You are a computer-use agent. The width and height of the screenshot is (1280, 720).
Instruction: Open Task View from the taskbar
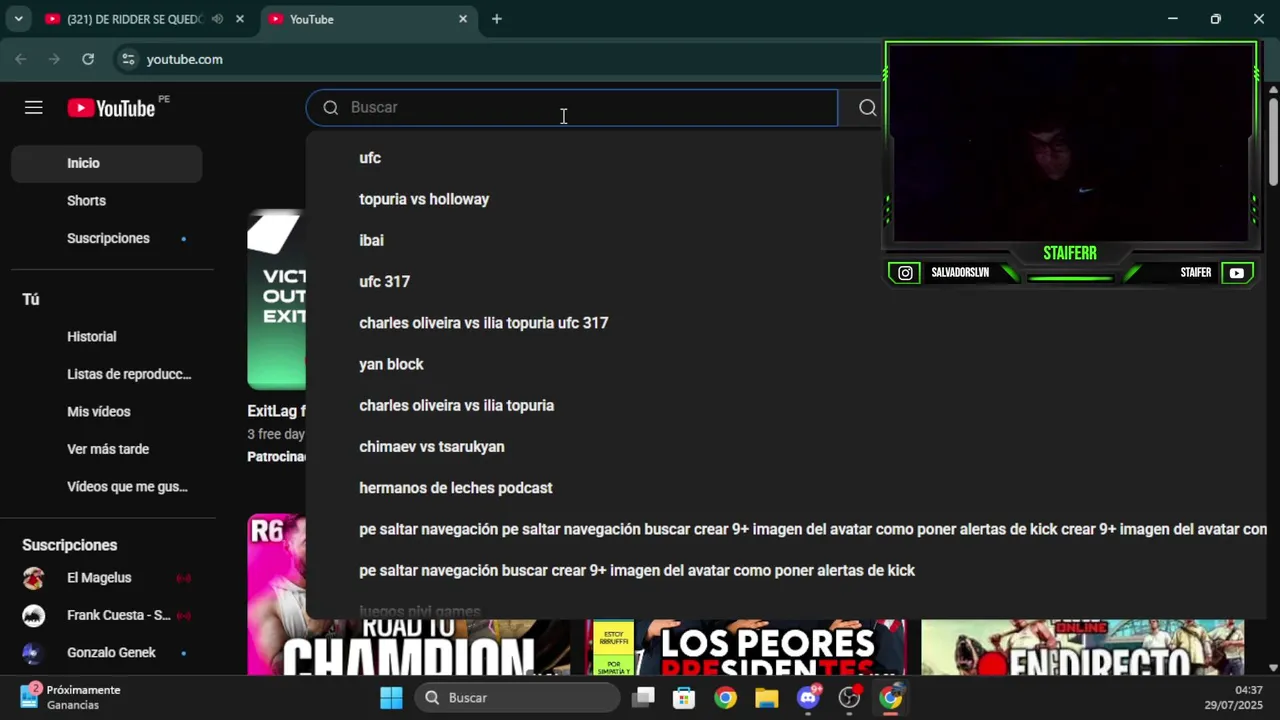tap(643, 698)
